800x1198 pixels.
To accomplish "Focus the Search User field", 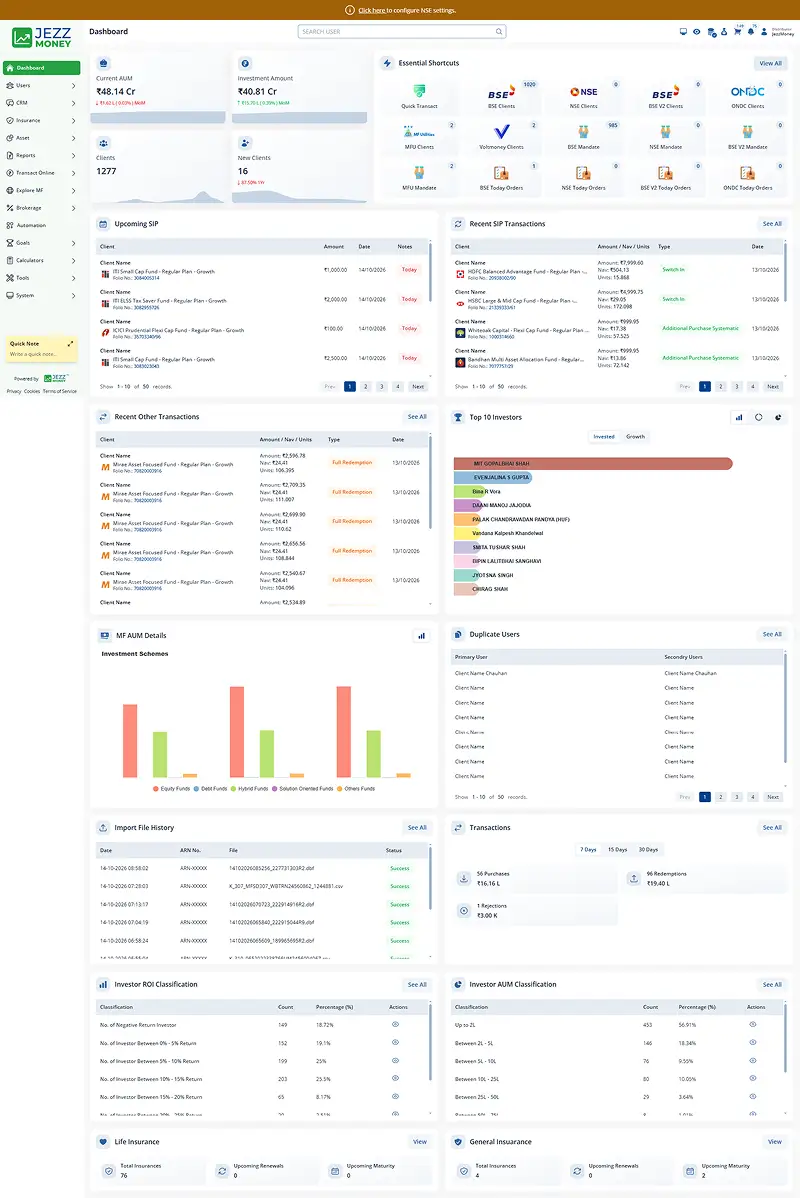I will click(402, 31).
